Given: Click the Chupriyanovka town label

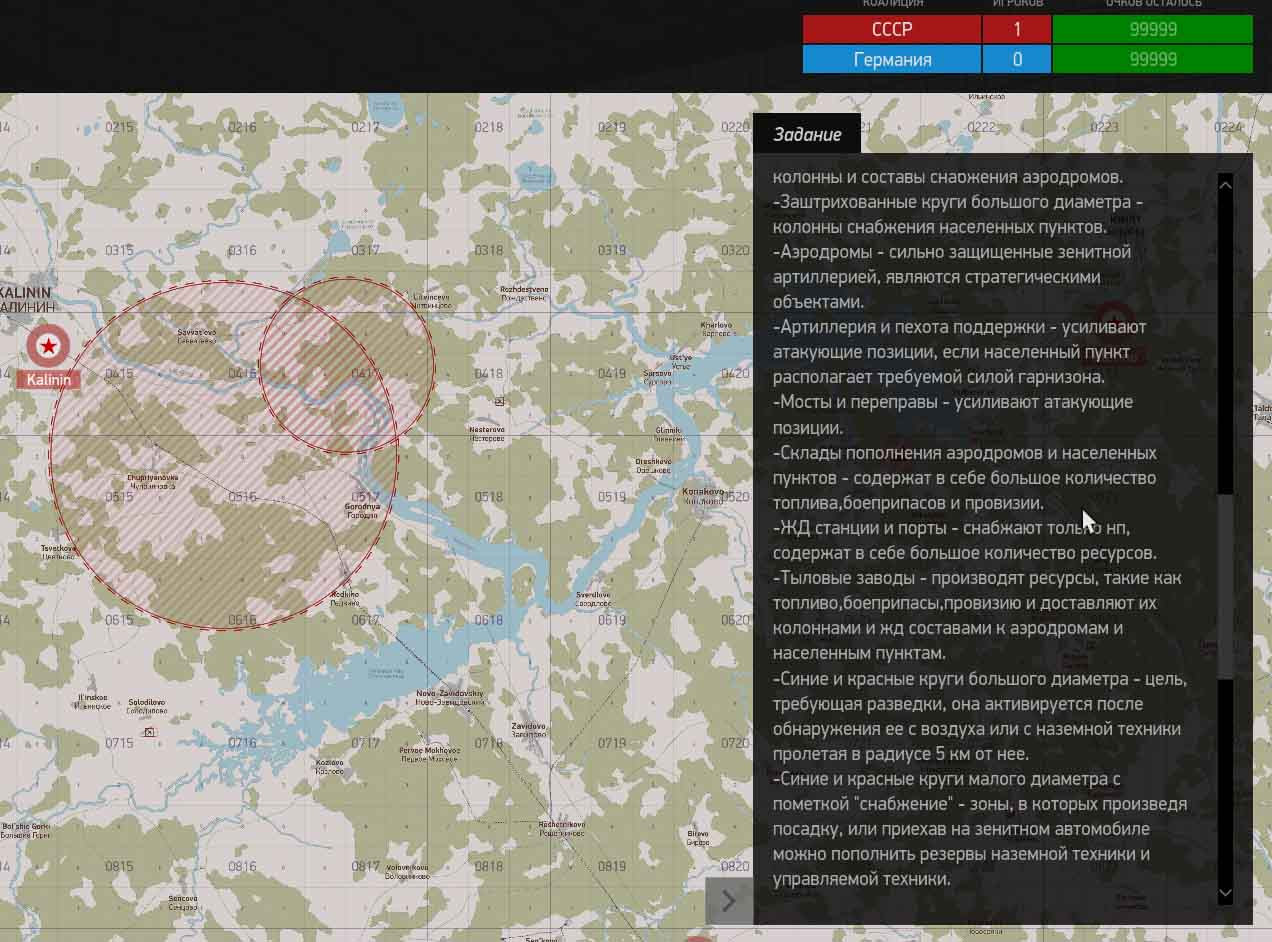Looking at the screenshot, I should [x=152, y=481].
